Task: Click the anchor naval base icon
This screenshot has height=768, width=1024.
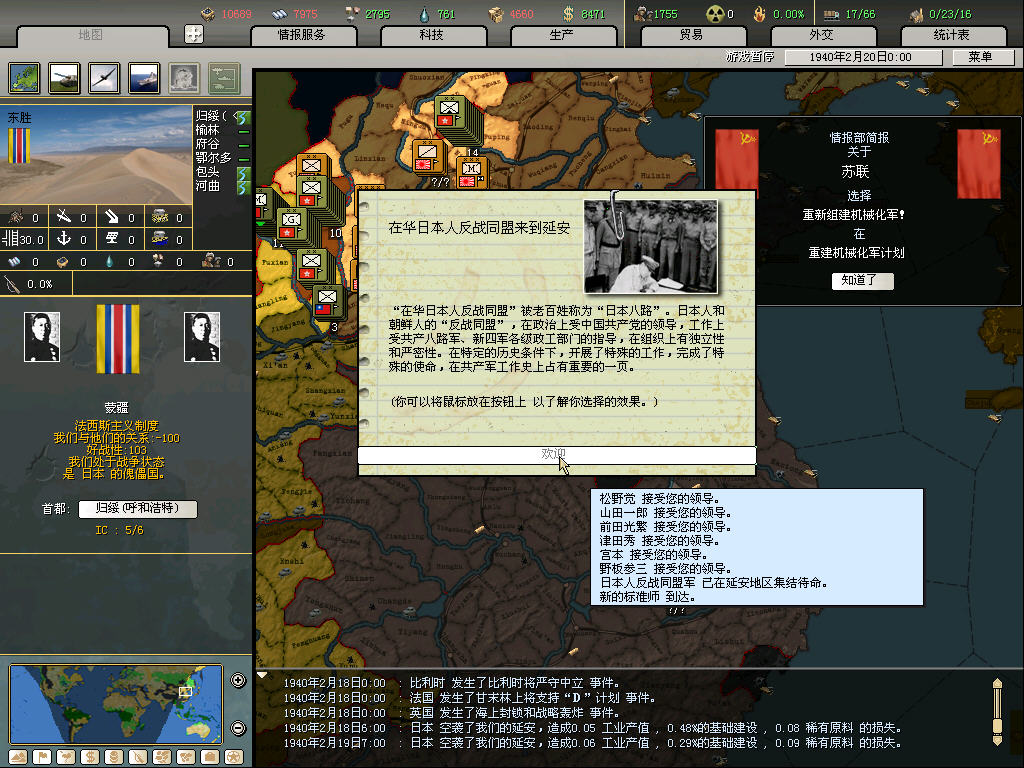Action: [x=63, y=239]
